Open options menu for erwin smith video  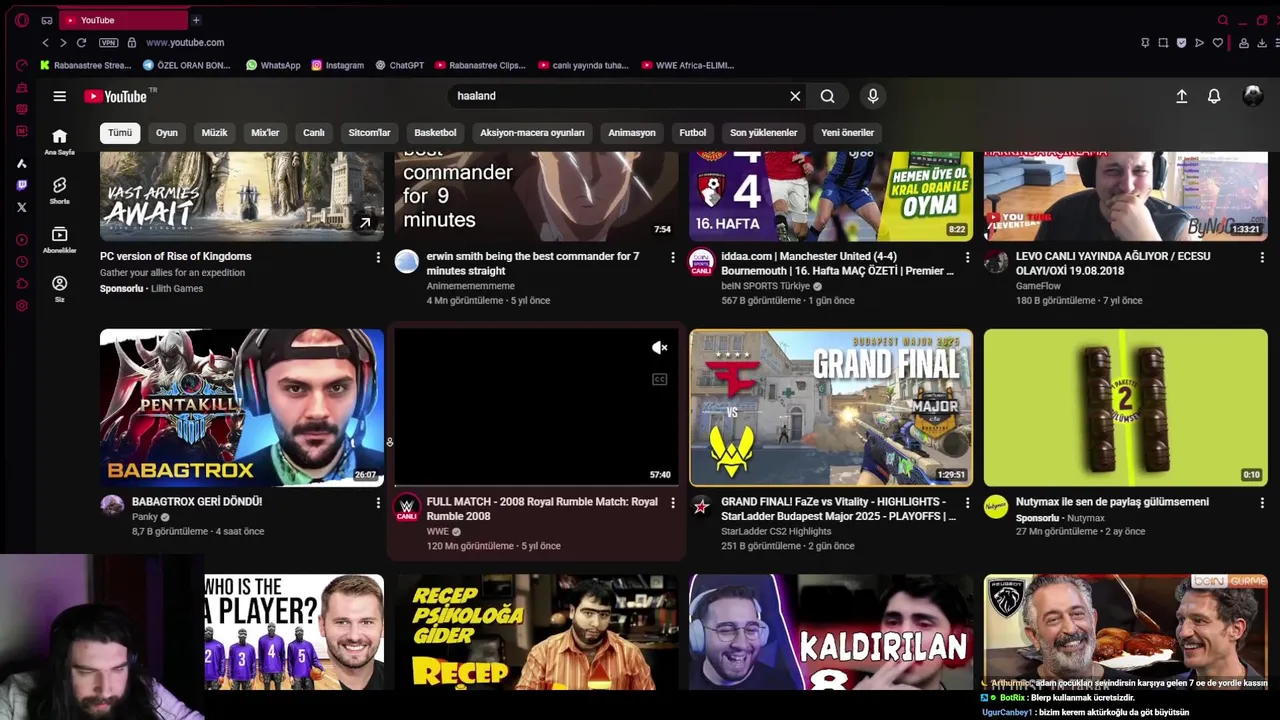coord(672,258)
